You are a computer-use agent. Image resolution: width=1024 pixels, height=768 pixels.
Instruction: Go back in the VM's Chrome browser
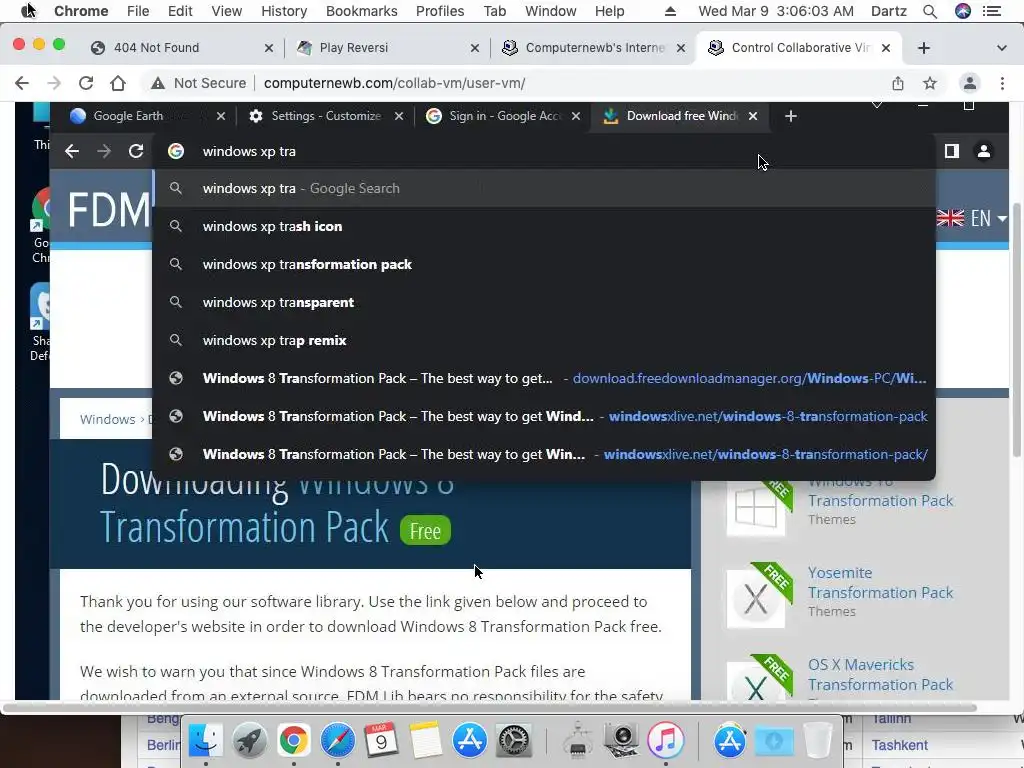[x=72, y=152]
